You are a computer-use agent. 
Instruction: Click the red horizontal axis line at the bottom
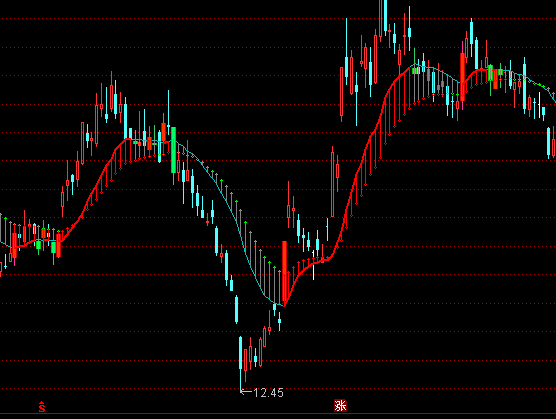[x=278, y=414]
